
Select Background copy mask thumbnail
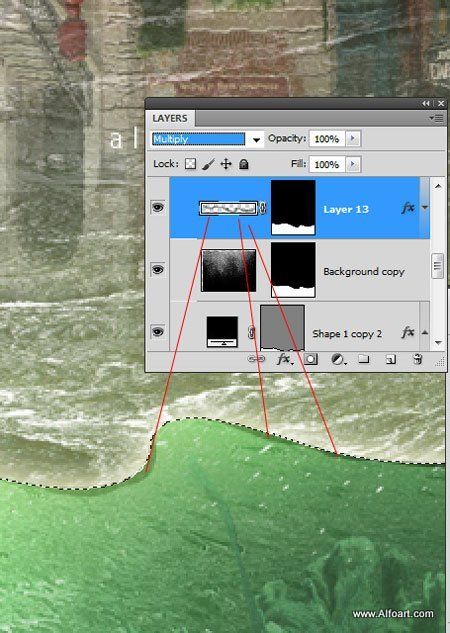coord(293,270)
